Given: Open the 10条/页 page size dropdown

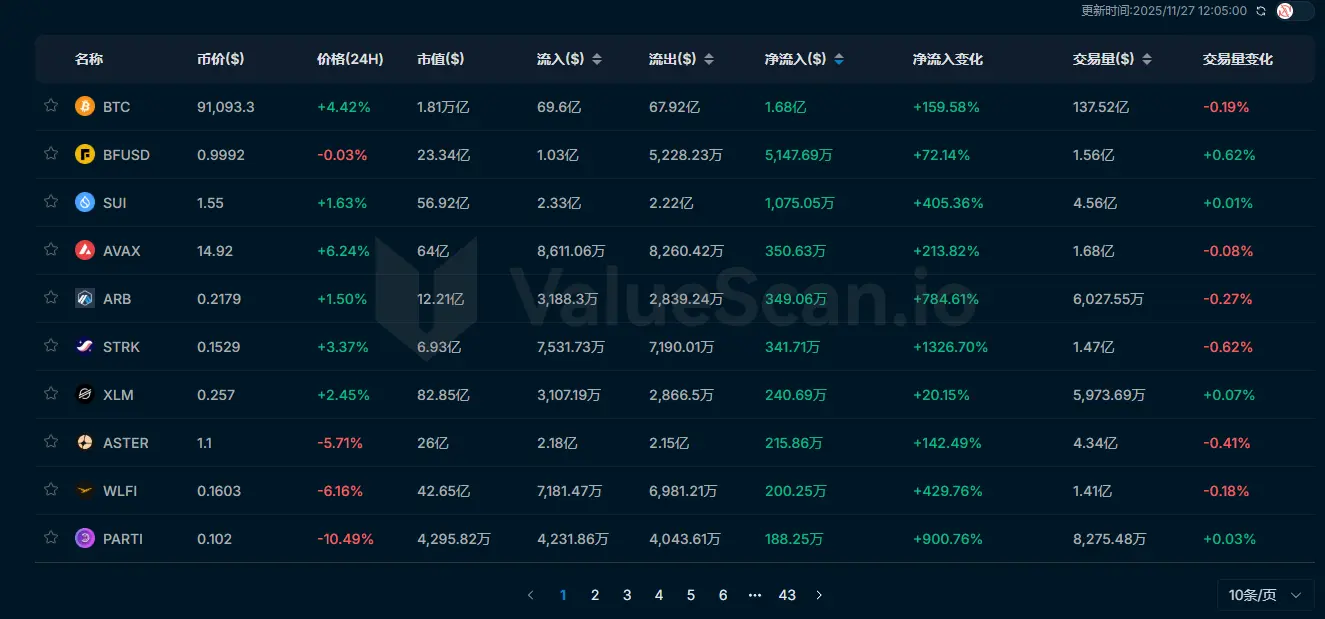Looking at the screenshot, I should pos(1265,595).
